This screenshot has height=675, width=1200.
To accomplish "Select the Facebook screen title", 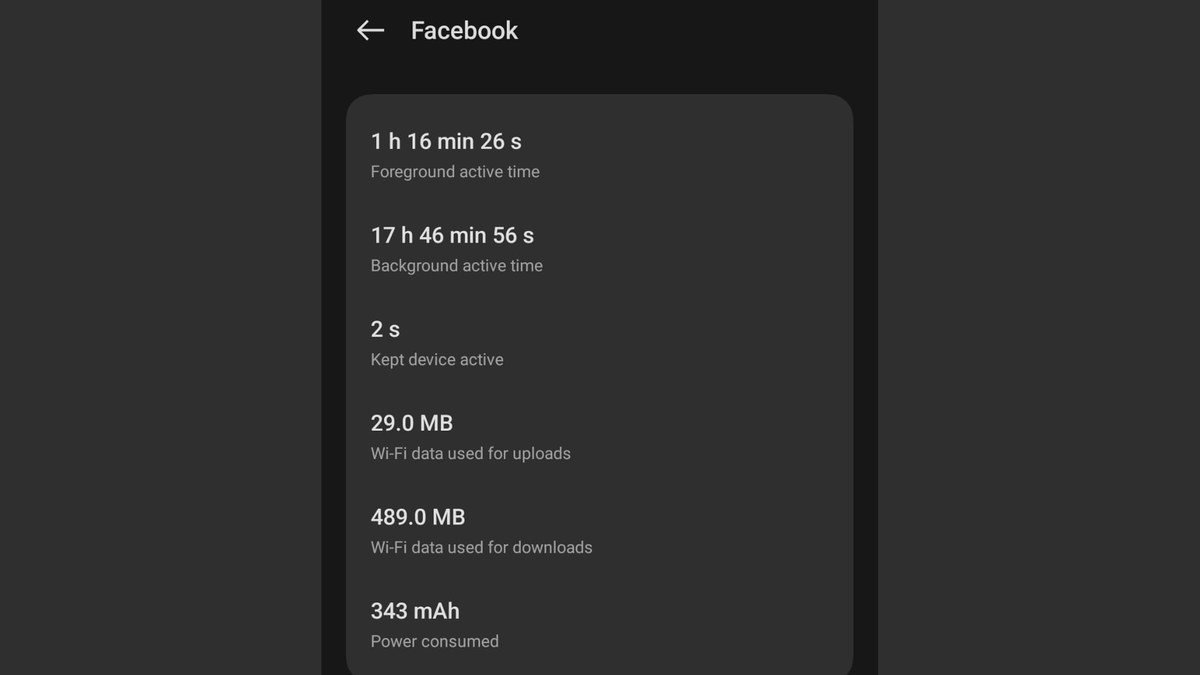I will point(464,31).
